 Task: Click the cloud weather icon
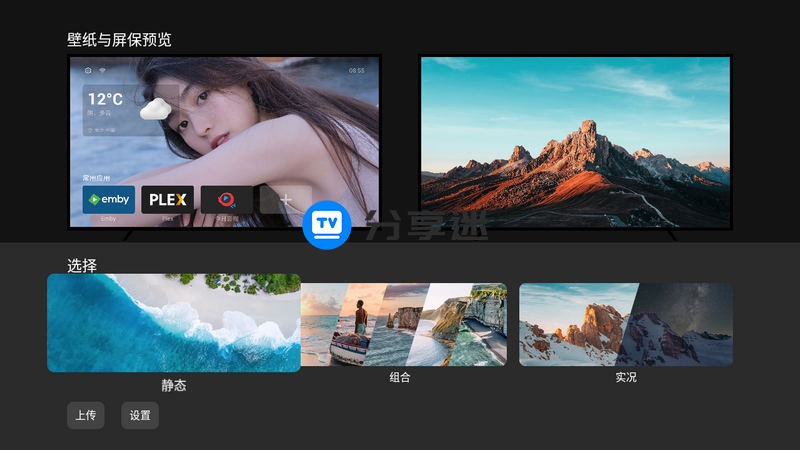point(154,108)
